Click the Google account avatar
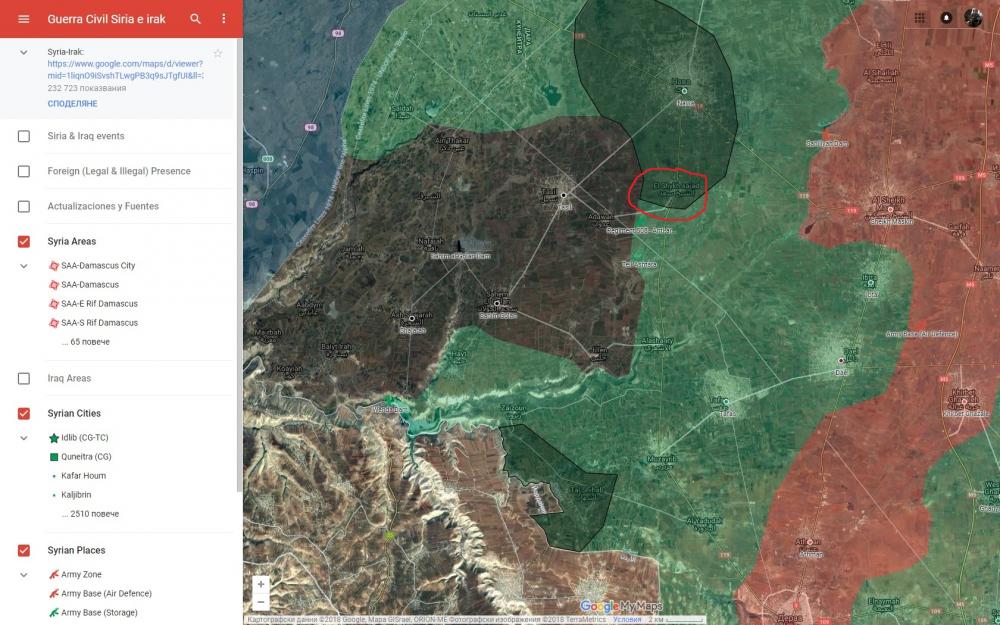This screenshot has width=1000, height=625. [x=973, y=18]
